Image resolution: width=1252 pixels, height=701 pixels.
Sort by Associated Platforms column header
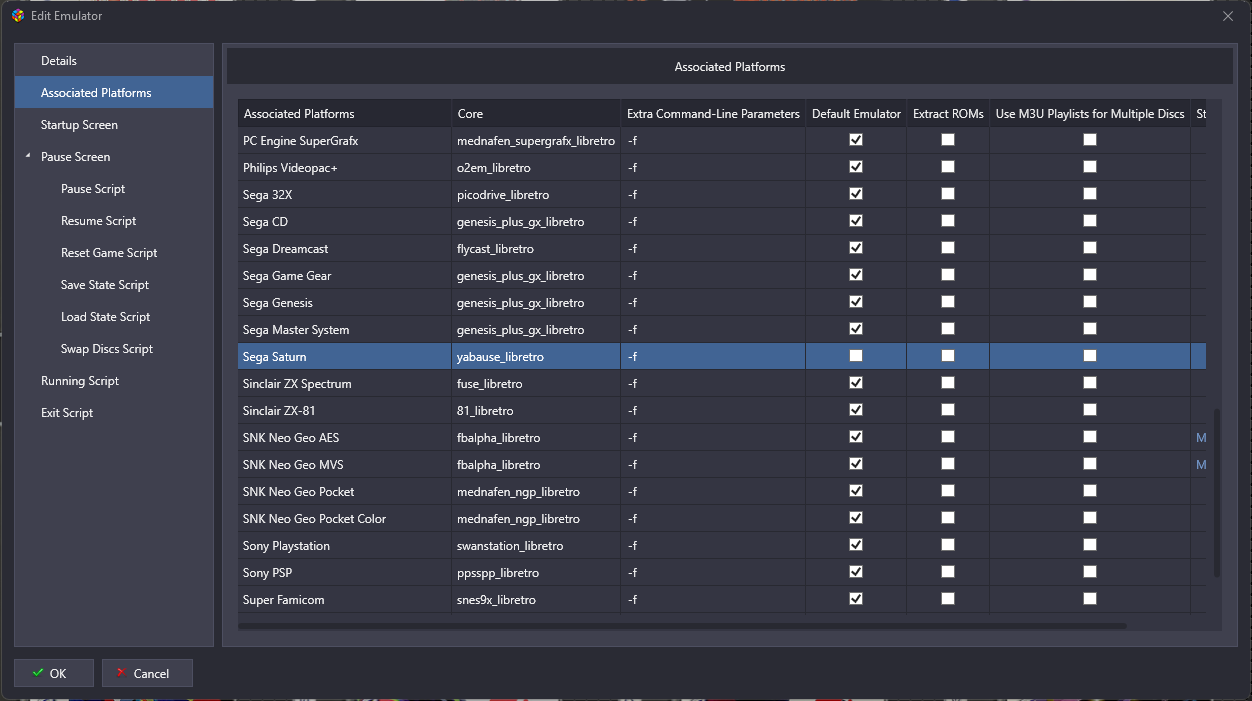[x=344, y=114]
